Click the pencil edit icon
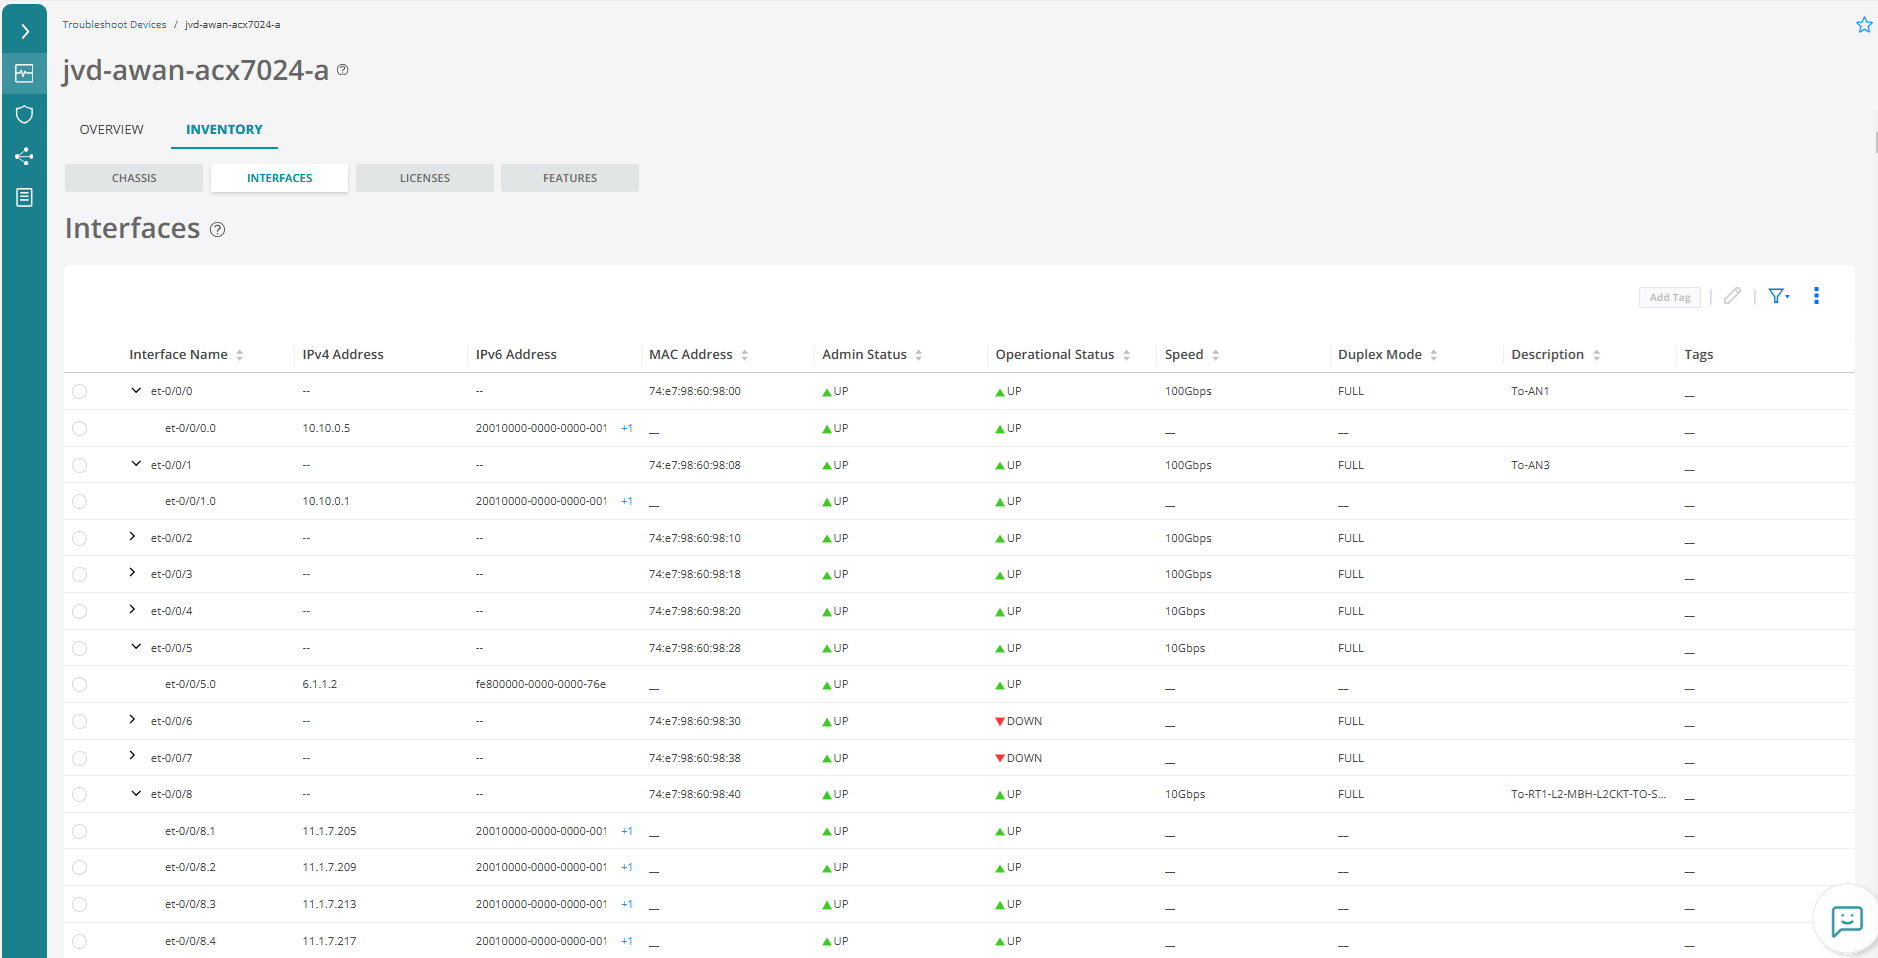Screen dimensions: 1878x958 [x=1732, y=296]
